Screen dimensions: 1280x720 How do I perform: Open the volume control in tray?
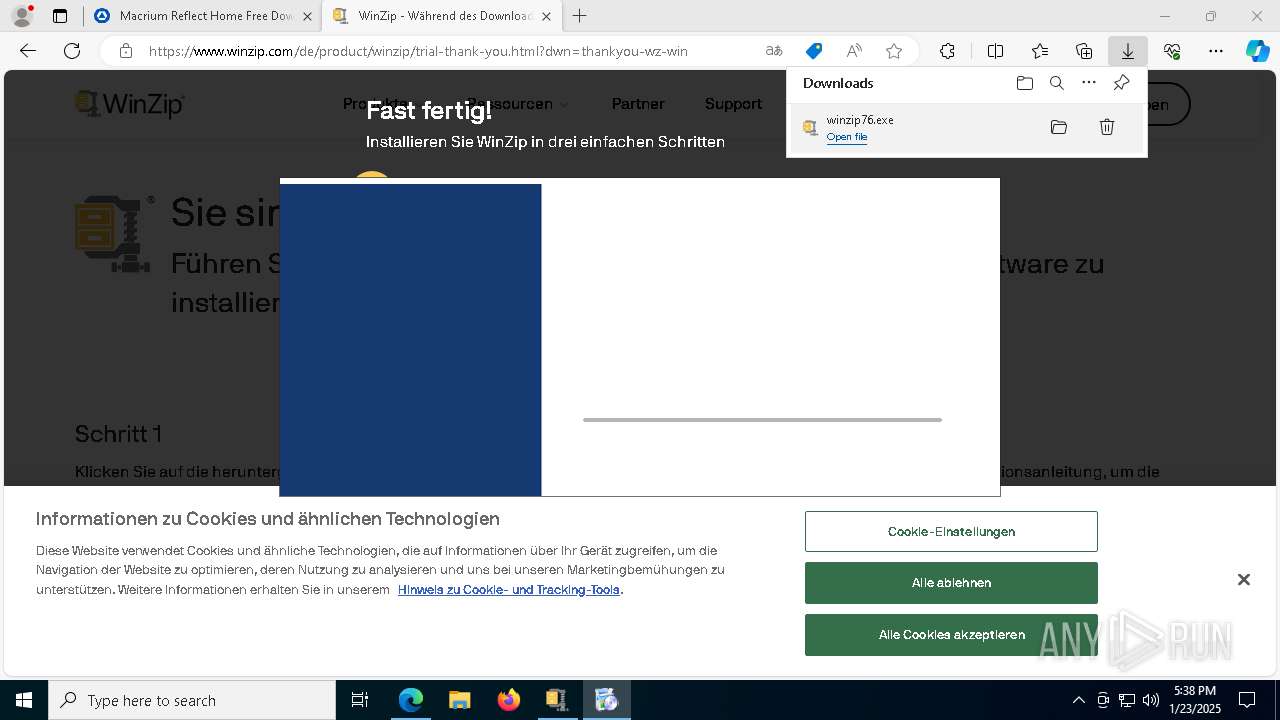tap(1151, 700)
